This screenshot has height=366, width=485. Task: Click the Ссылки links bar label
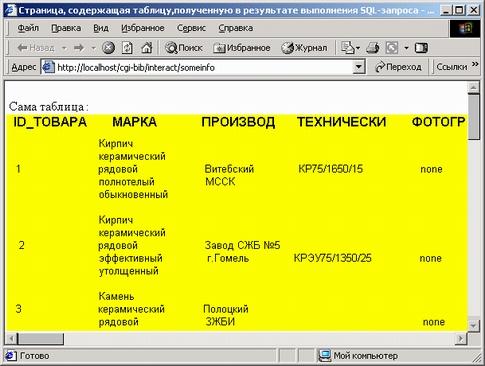[x=452, y=67]
